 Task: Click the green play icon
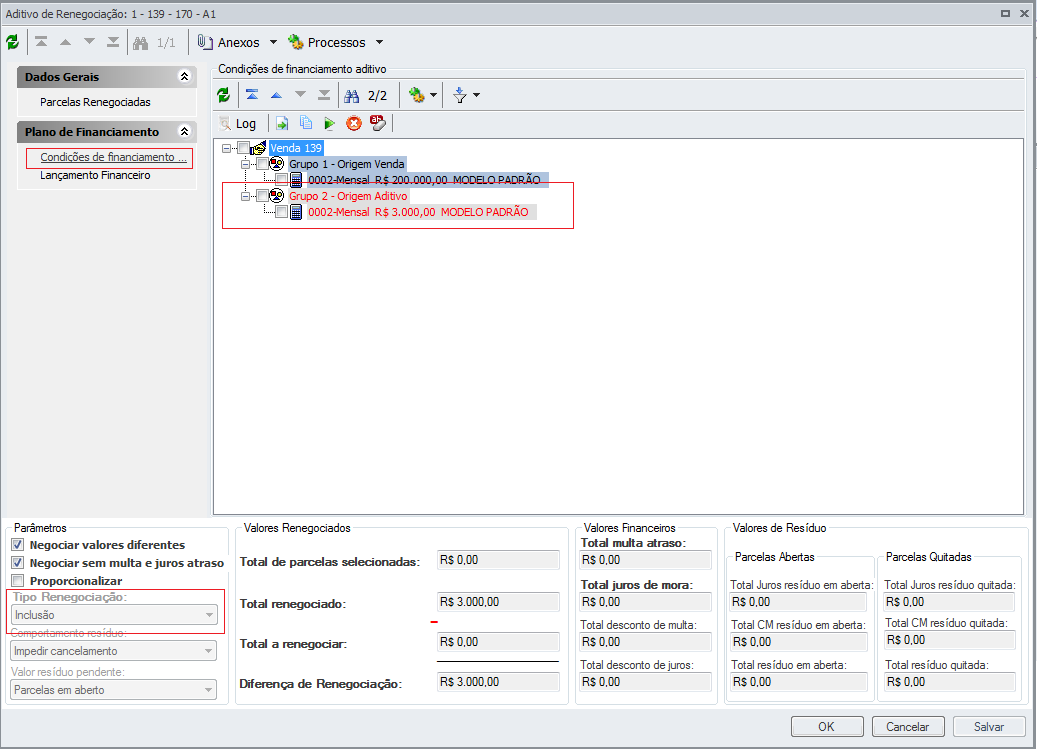[329, 124]
